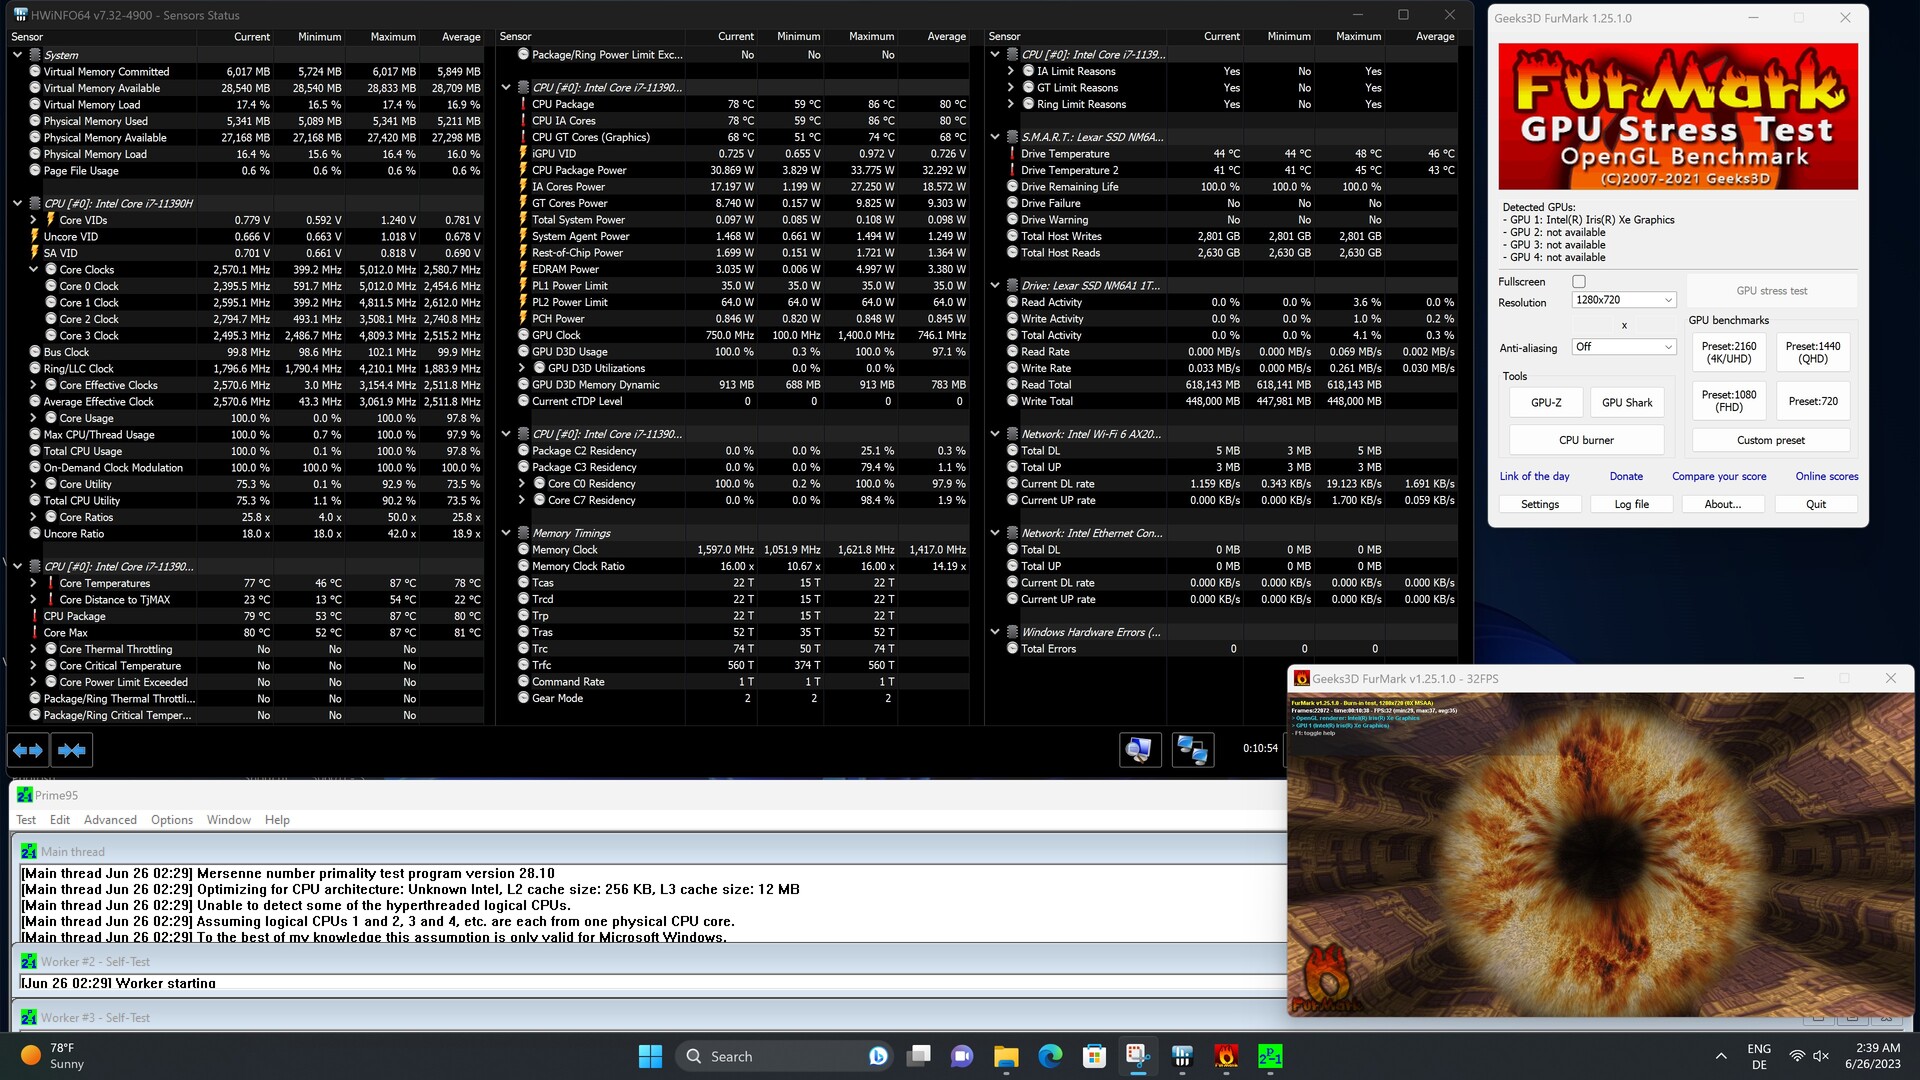Collapse the Windows Hardware Errors group

(995, 632)
